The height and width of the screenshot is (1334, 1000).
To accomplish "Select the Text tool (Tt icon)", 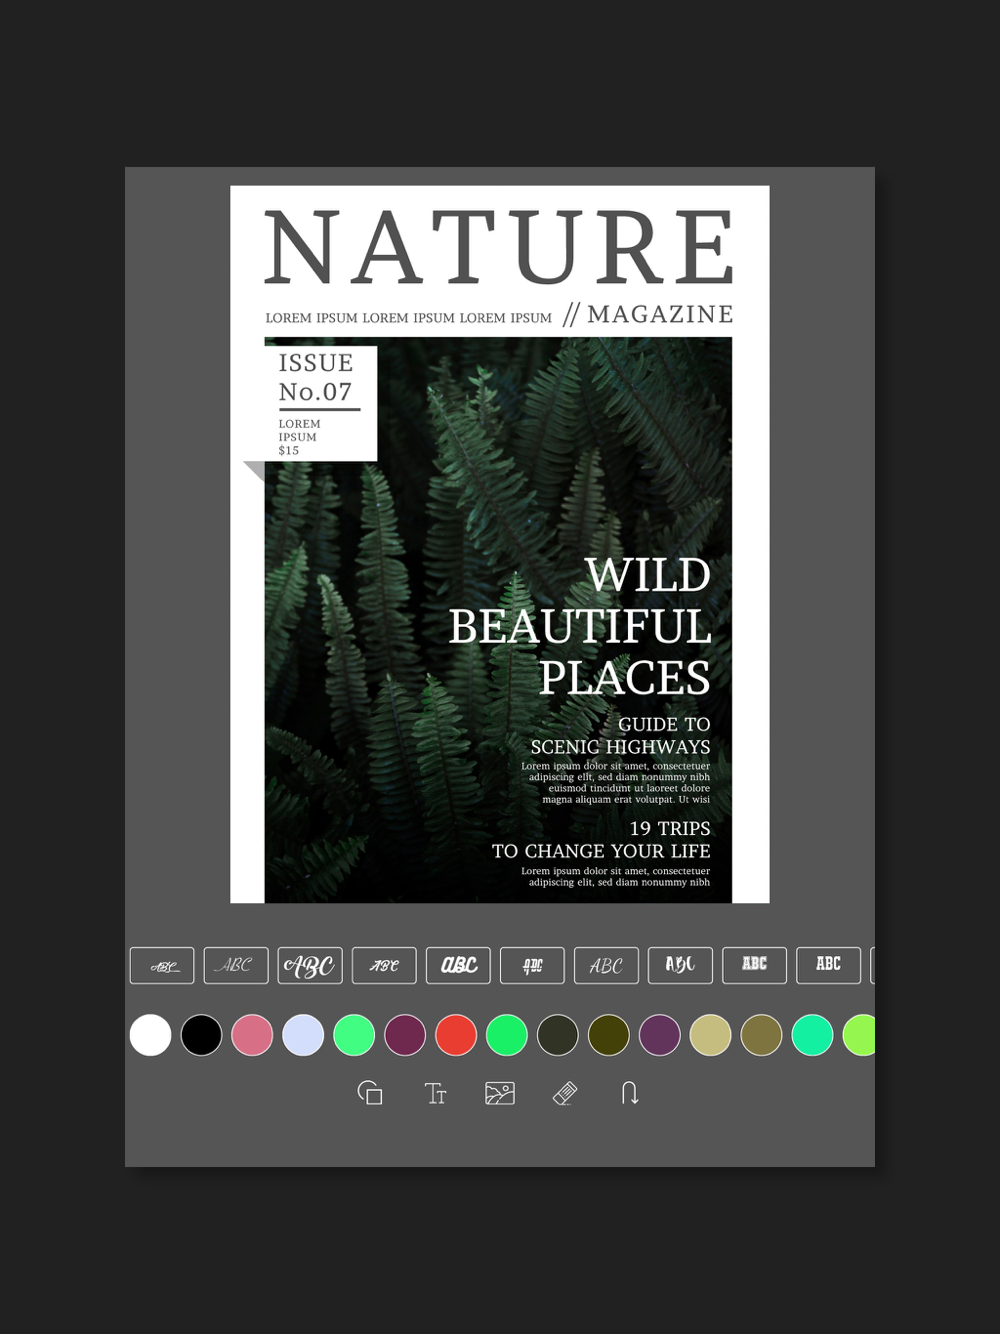I will (435, 1093).
